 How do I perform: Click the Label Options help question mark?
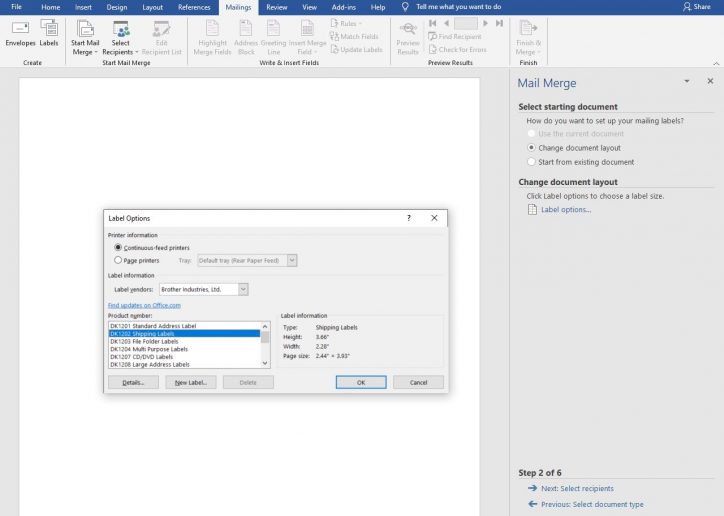(x=408, y=217)
